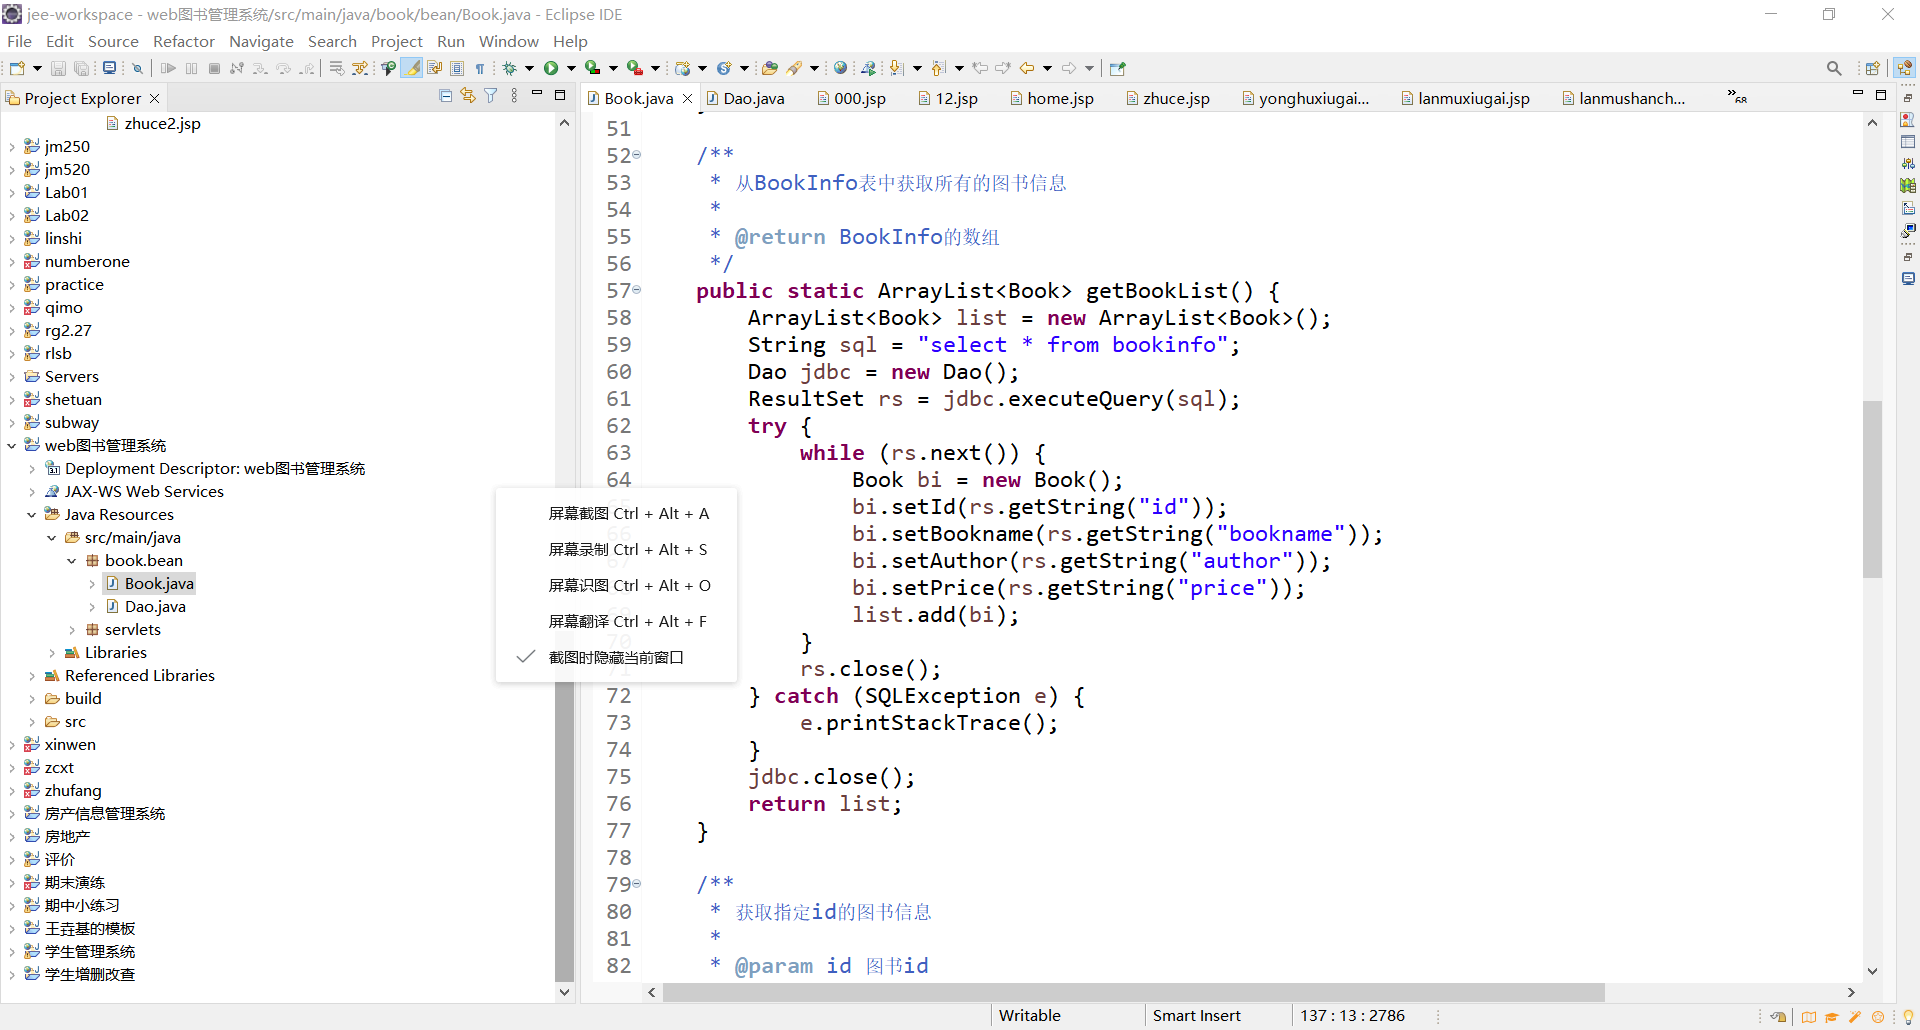This screenshot has height=1030, width=1920.
Task: Click the Coverage run icon
Action: [593, 68]
